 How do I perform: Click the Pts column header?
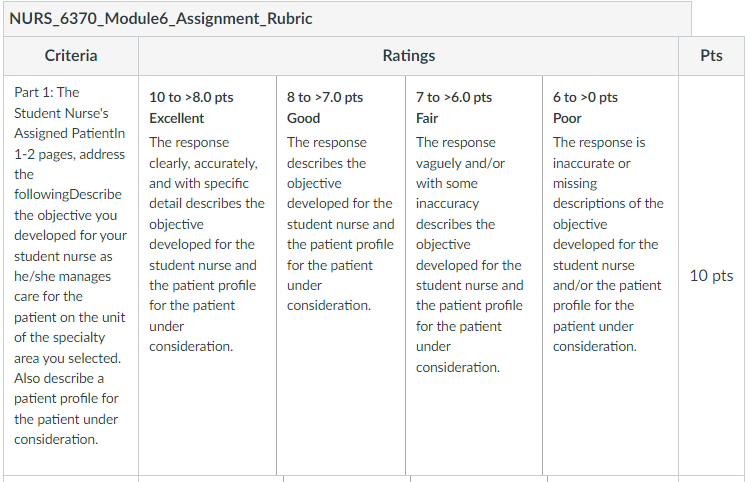711,56
